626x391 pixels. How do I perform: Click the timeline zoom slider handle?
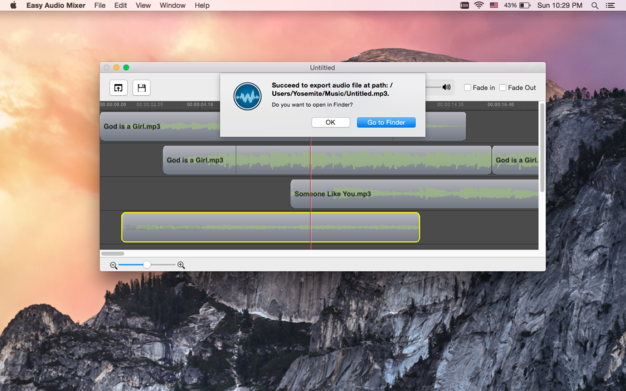pyautogui.click(x=147, y=265)
